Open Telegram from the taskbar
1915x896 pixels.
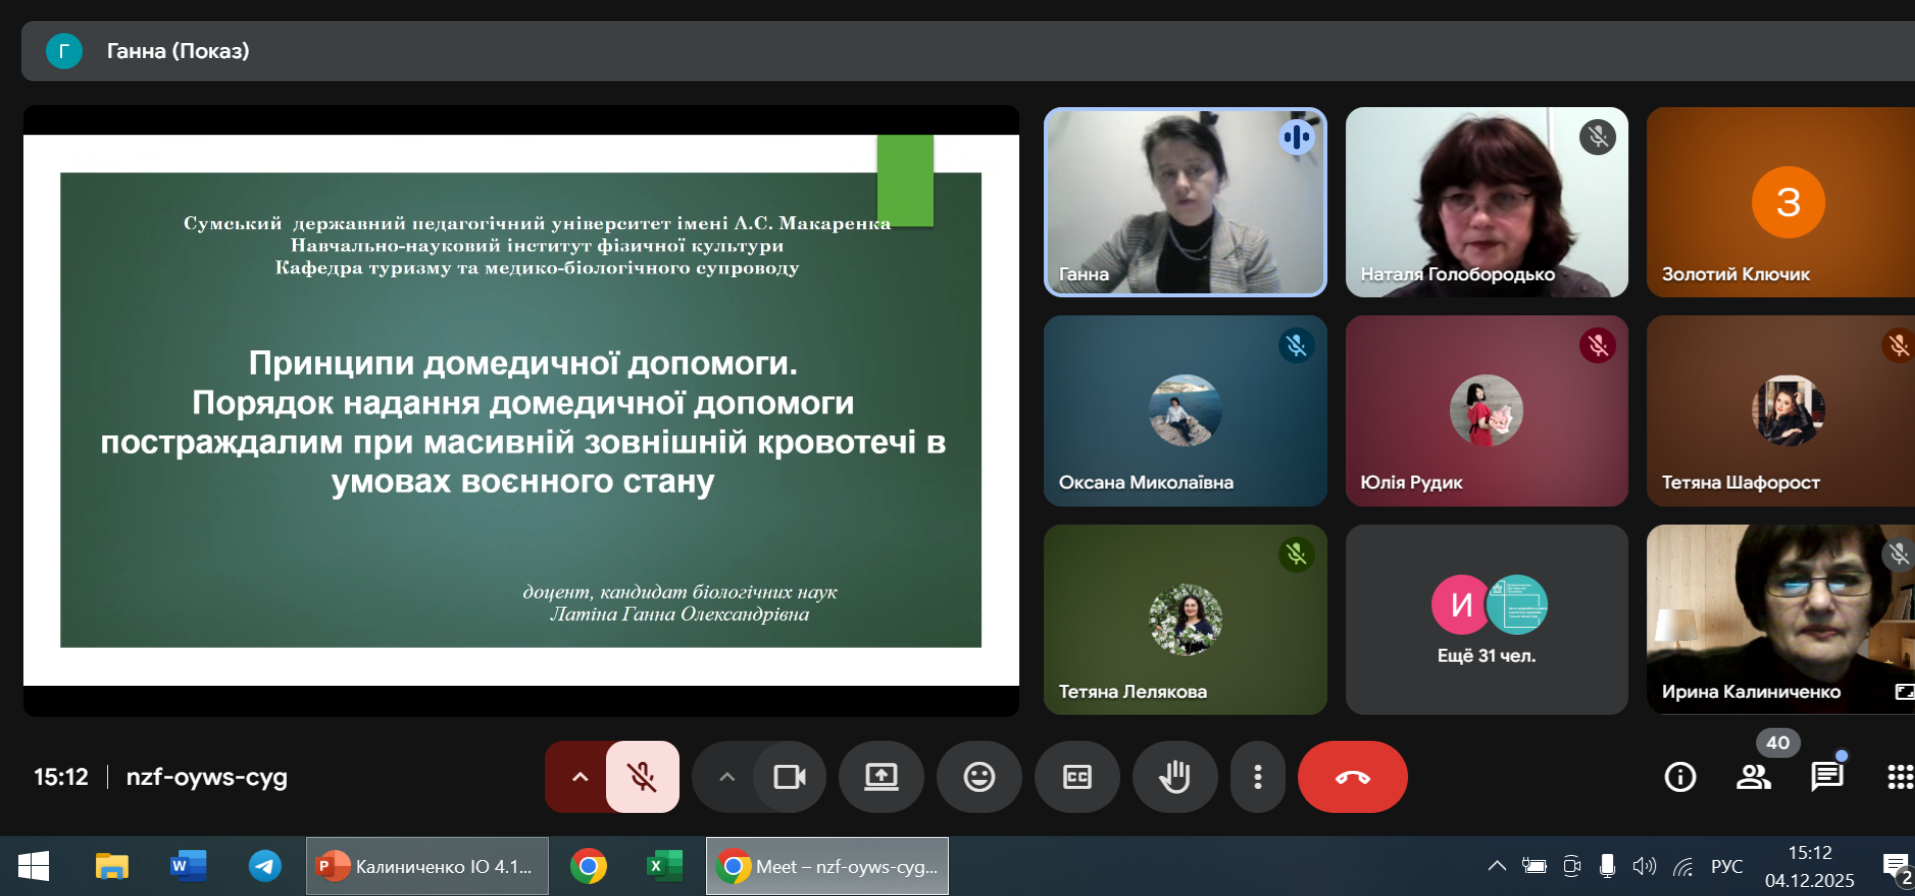[265, 866]
